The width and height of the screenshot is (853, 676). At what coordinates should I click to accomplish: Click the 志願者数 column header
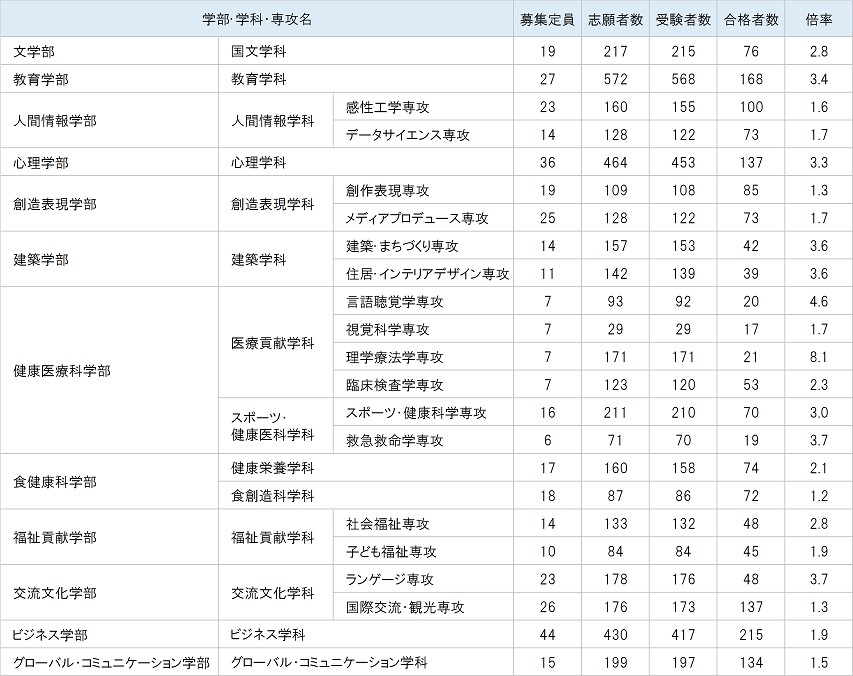pyautogui.click(x=615, y=20)
